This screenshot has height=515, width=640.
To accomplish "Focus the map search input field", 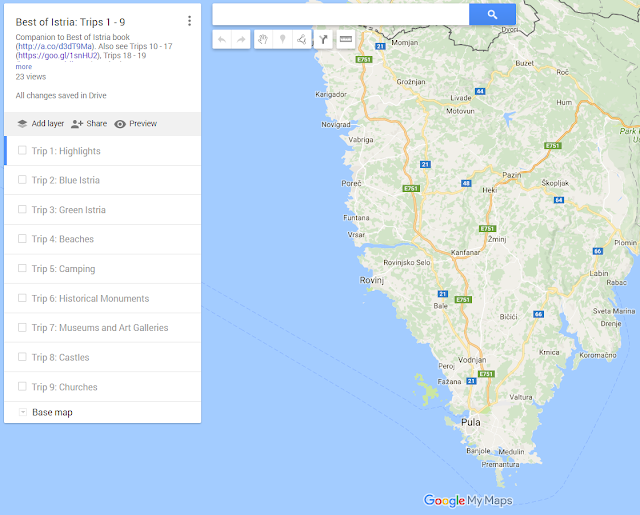I will click(341, 15).
